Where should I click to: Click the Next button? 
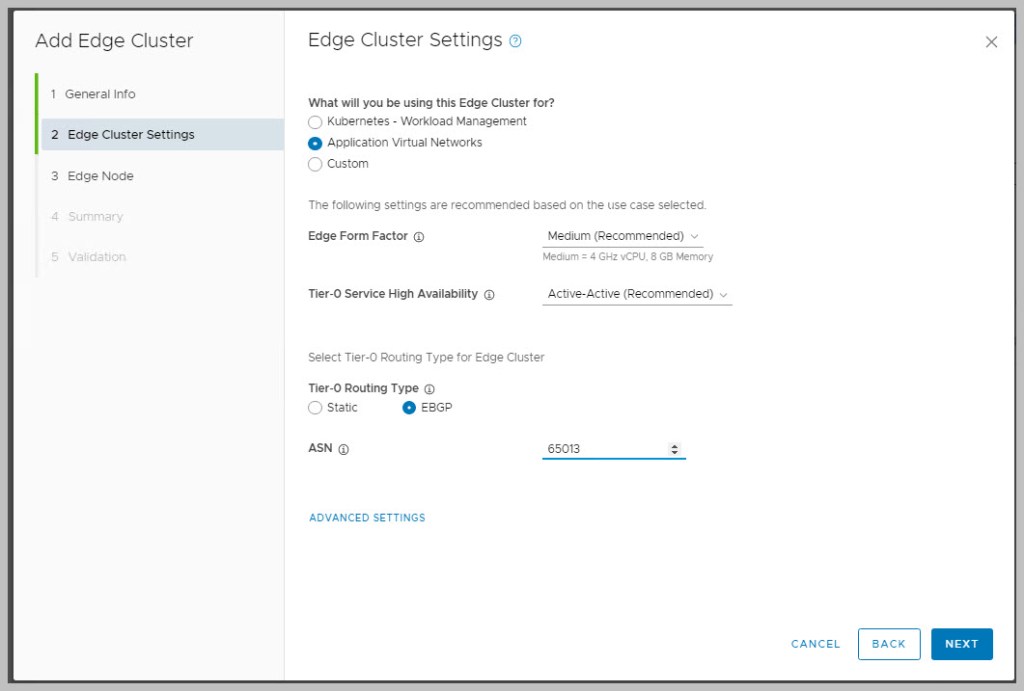pos(961,644)
